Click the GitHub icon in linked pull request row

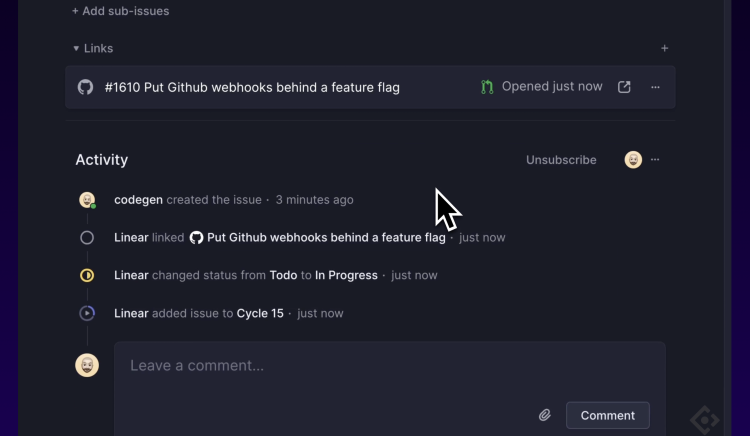pos(85,87)
